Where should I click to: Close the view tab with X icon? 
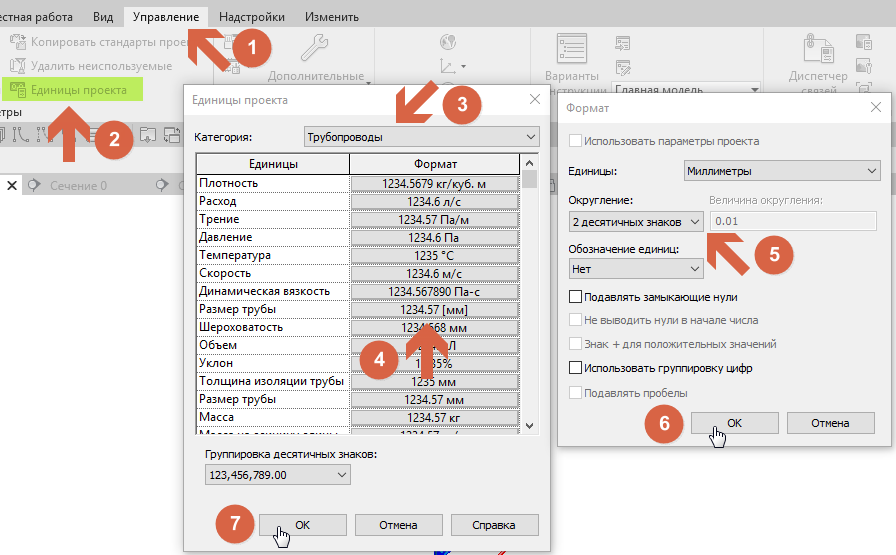pyautogui.click(x=11, y=185)
